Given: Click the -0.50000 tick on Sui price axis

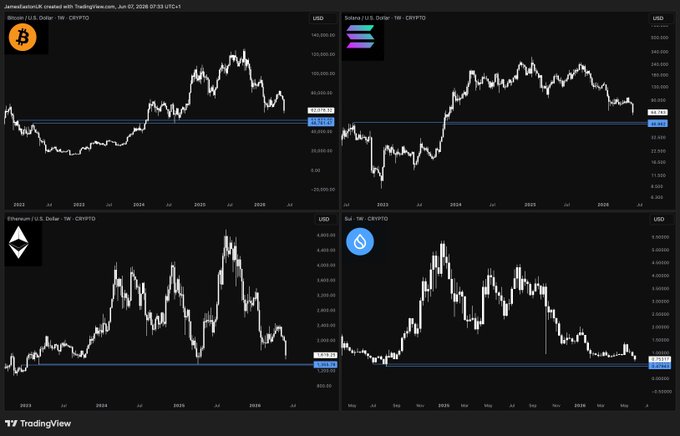Looking at the screenshot, I should 660,391.
